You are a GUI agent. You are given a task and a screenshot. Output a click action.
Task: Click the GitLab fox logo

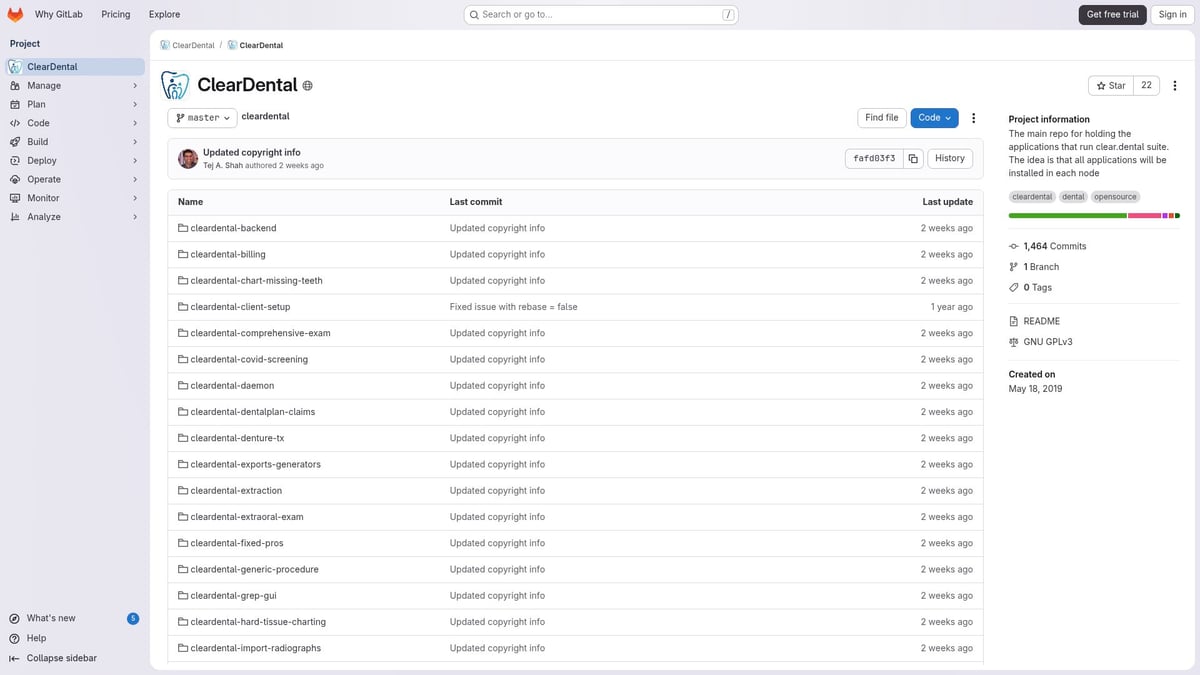click(x=15, y=14)
